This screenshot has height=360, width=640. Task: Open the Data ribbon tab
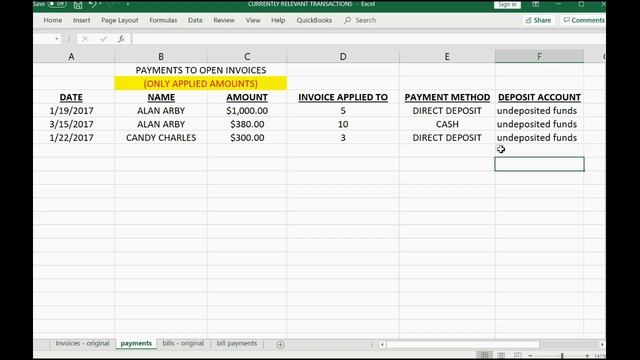click(195, 20)
